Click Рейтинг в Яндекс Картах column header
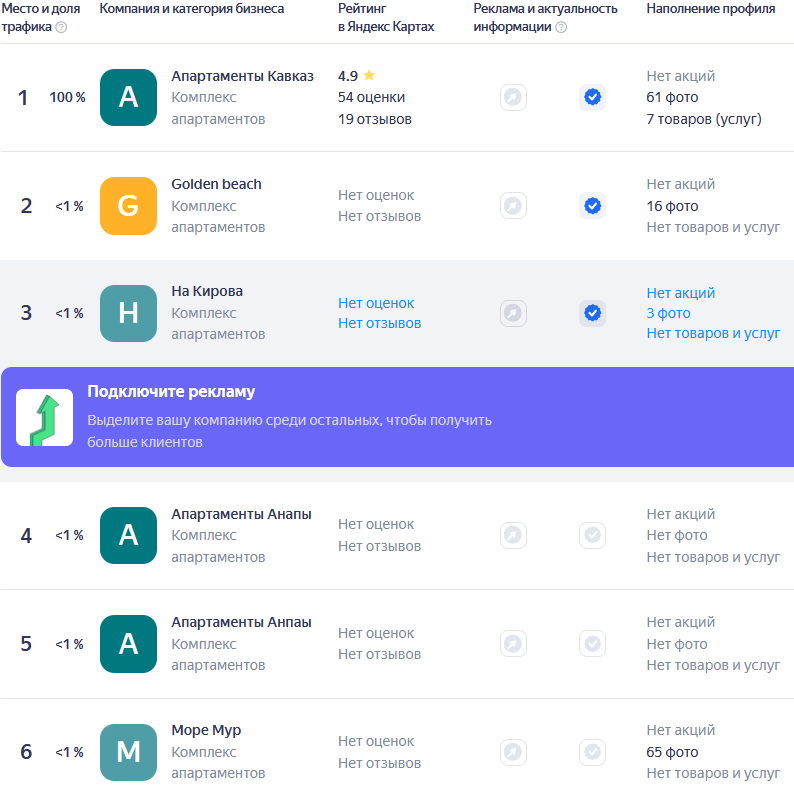This screenshot has width=794, height=800. [386, 18]
